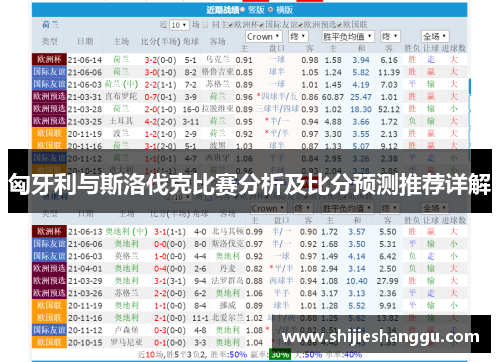This screenshot has height=362, width=500.
Task: Open the 终 dropdown beside 胜平负均值 in the 荷兰 table
Action: (x=390, y=36)
